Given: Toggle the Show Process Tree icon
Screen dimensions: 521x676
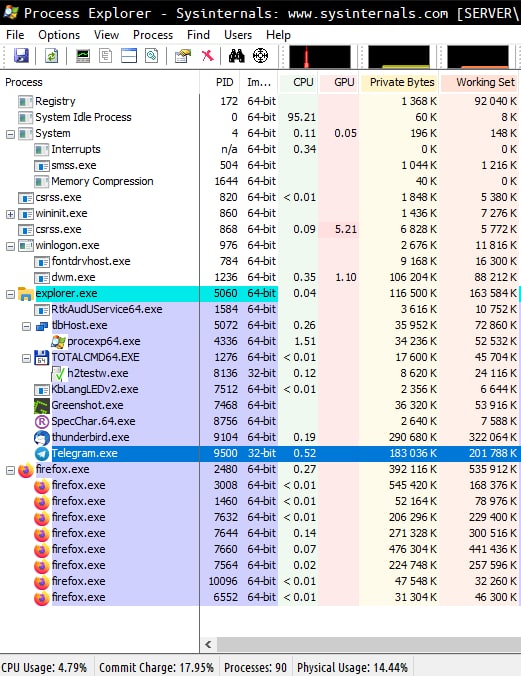Looking at the screenshot, I should coord(106,56).
